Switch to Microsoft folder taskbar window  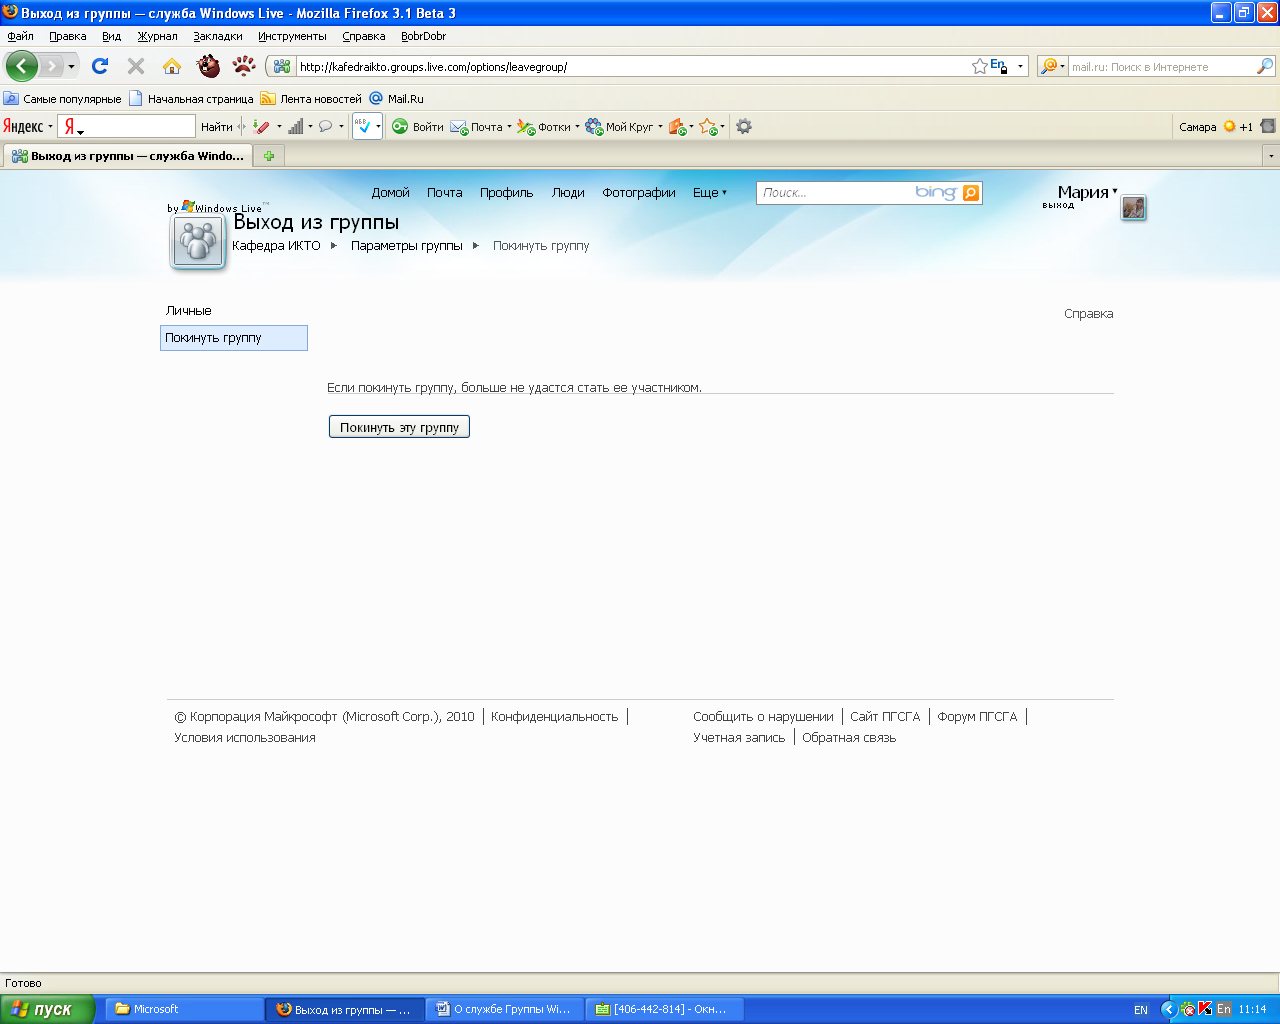point(184,1009)
